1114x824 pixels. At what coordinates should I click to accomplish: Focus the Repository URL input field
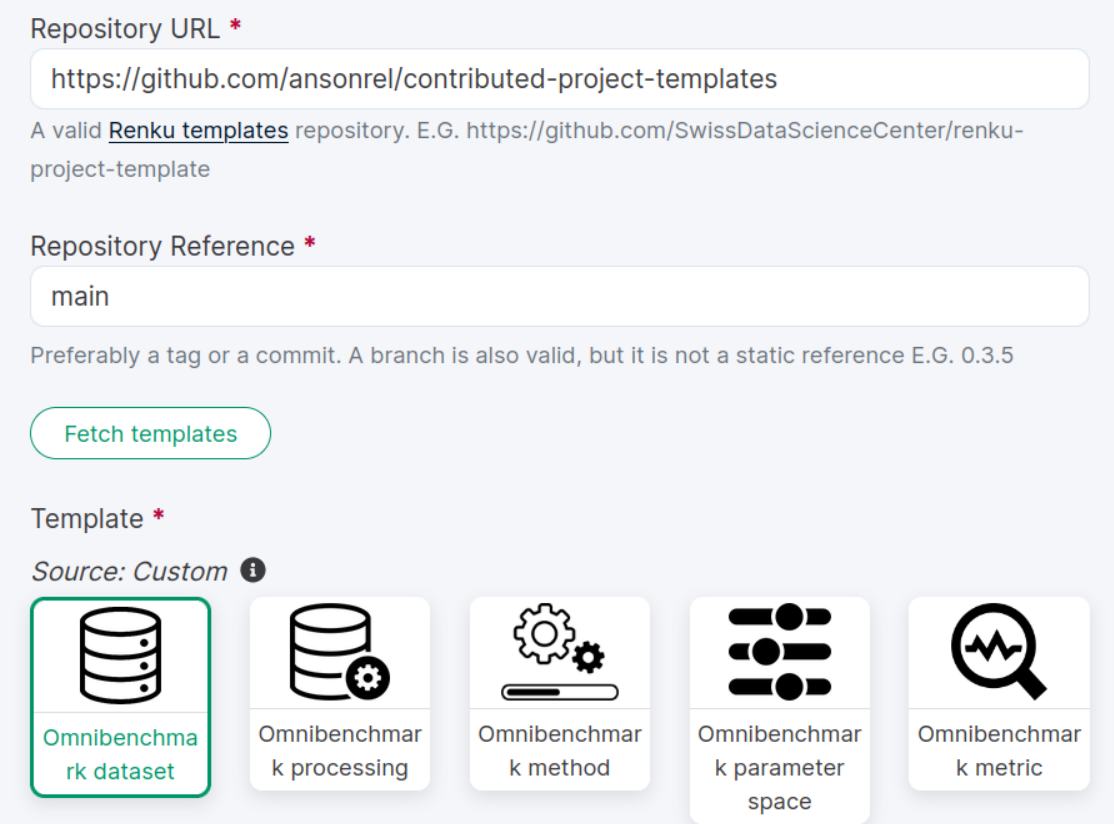(x=560, y=79)
